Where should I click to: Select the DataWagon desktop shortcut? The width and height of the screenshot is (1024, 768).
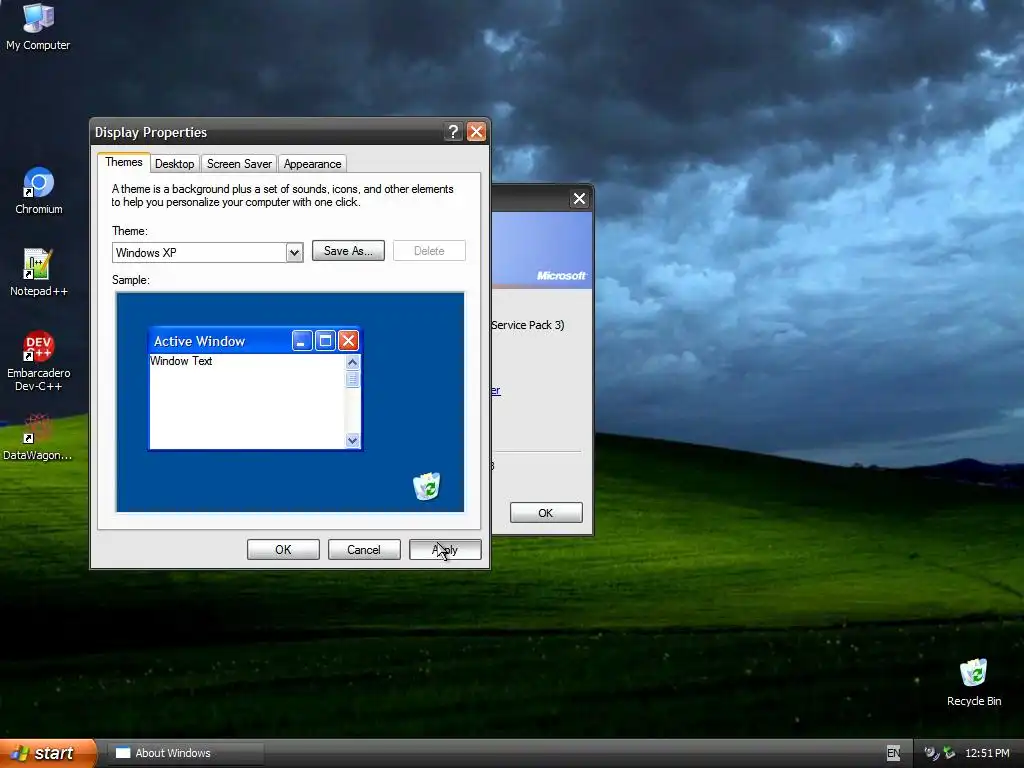pos(38,437)
